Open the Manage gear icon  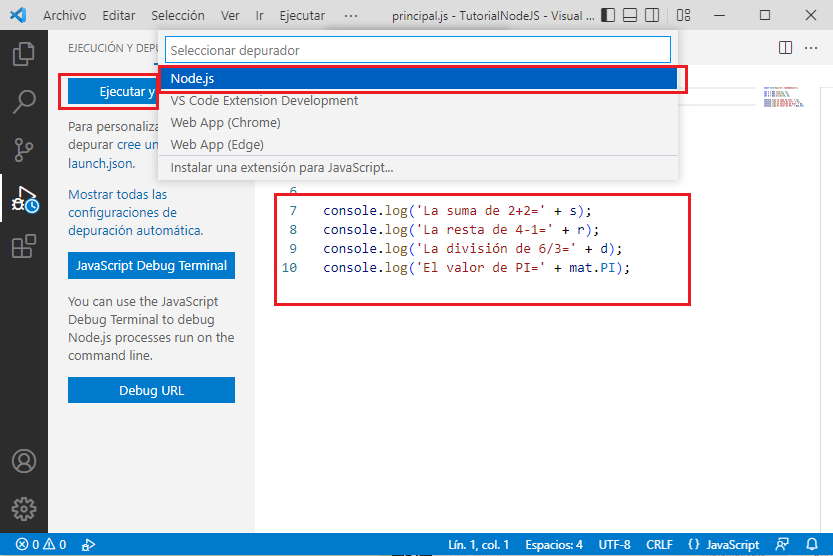point(24,509)
